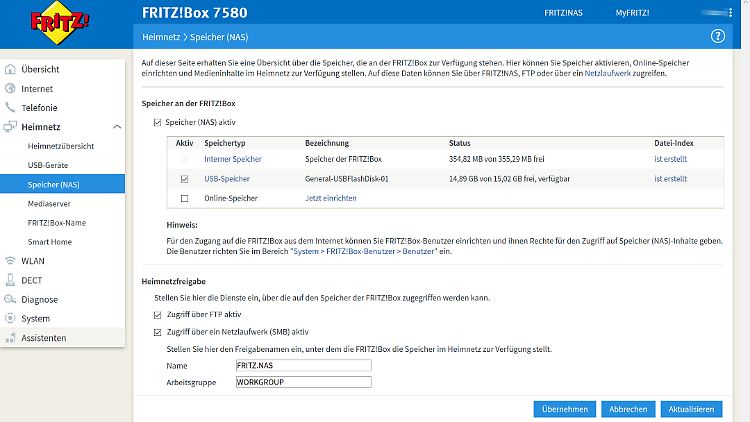Image resolution: width=750 pixels, height=422 pixels.
Task: Toggle the Speicher (NAS) aktiv checkbox
Action: tap(156, 122)
